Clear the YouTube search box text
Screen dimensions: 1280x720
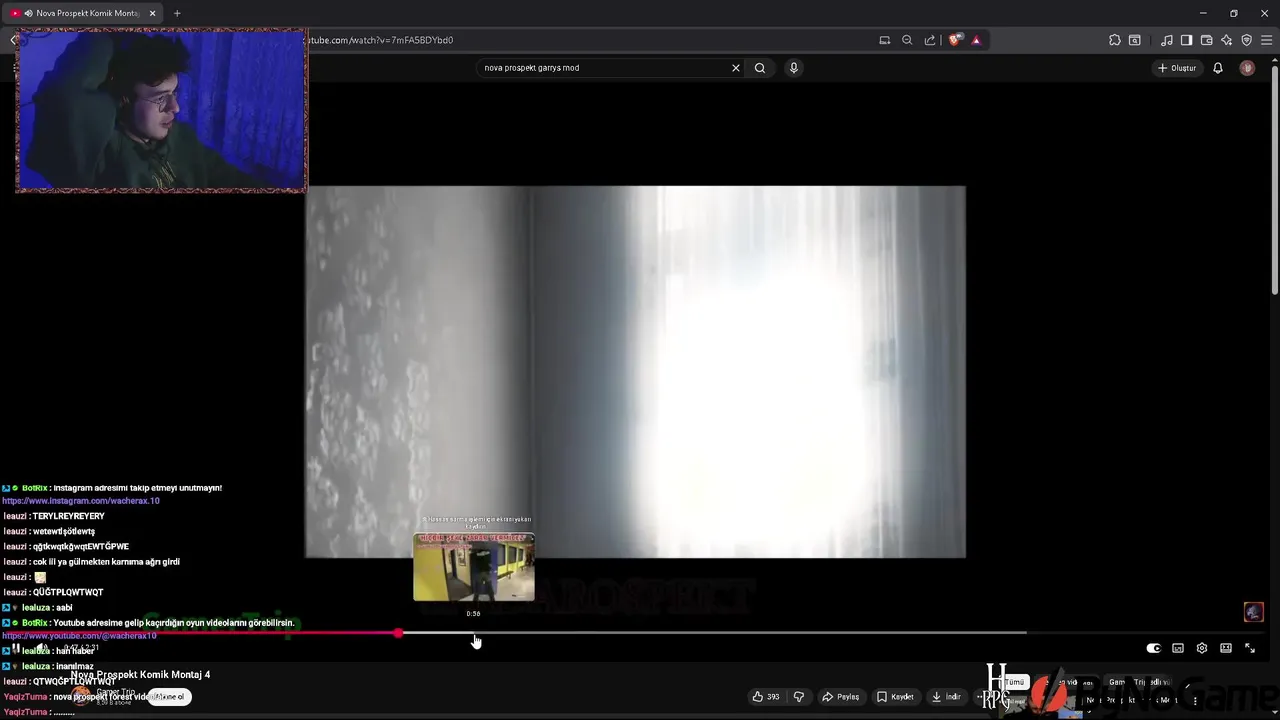click(x=736, y=68)
